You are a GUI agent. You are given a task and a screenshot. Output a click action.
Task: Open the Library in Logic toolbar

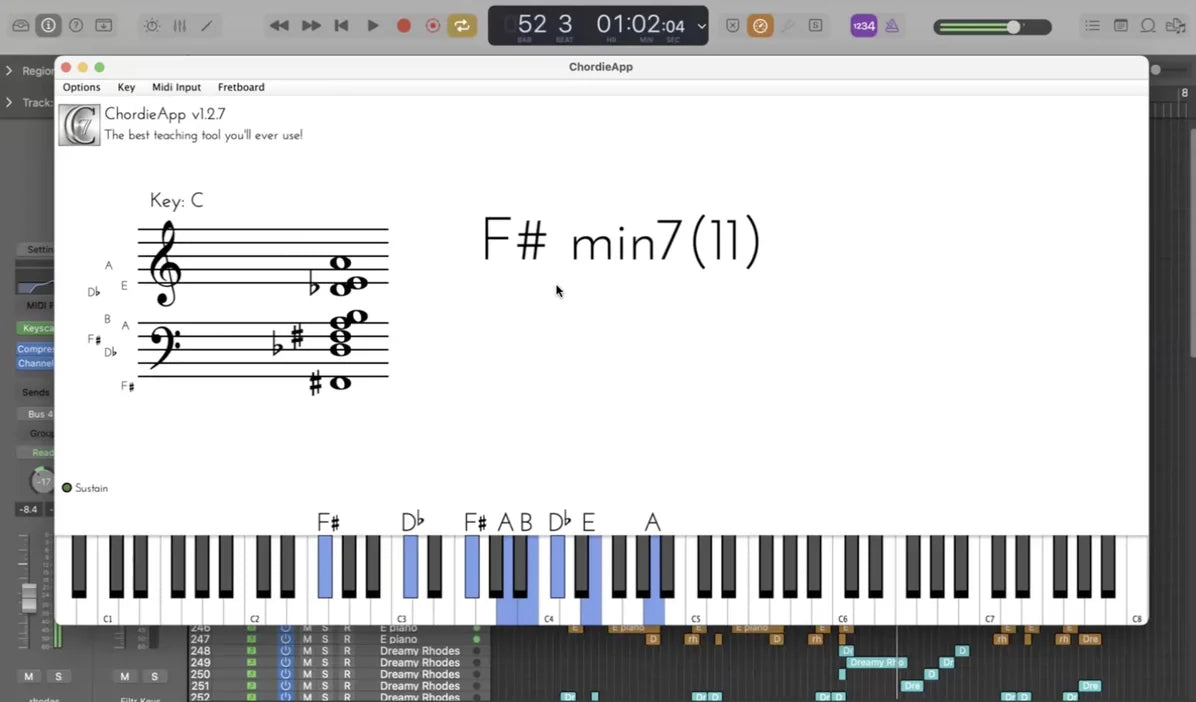(x=21, y=25)
